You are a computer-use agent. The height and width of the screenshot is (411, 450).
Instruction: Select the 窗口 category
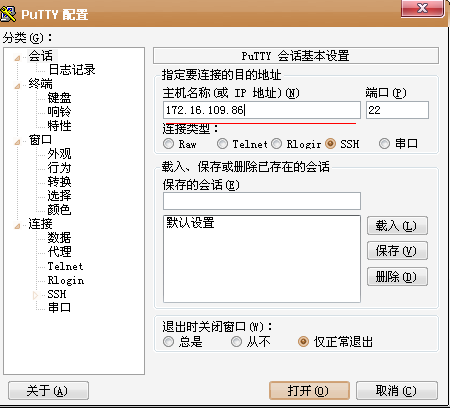pyautogui.click(x=40, y=140)
